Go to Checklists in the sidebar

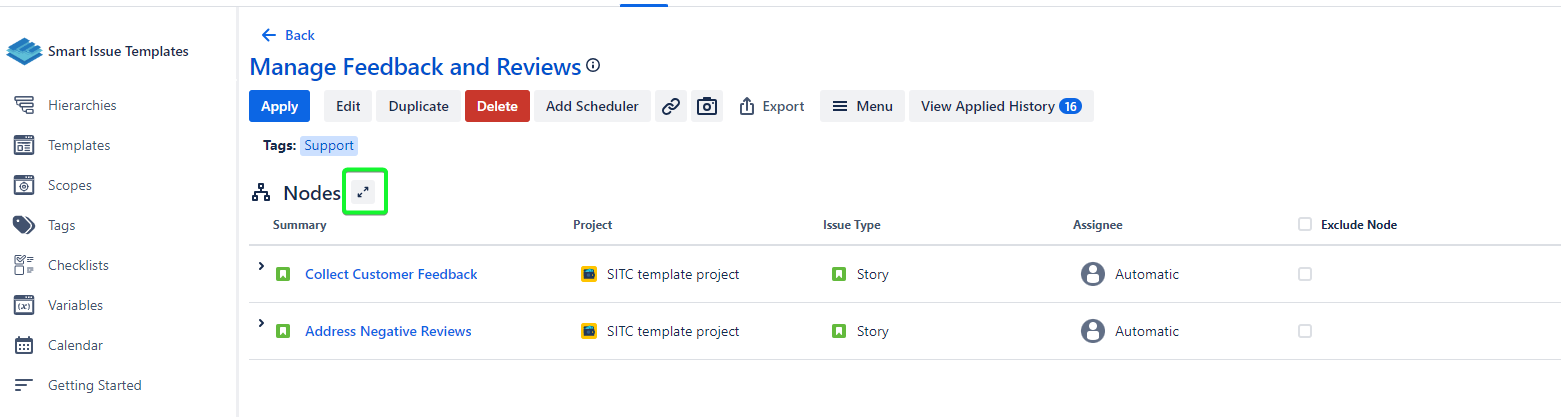click(78, 265)
